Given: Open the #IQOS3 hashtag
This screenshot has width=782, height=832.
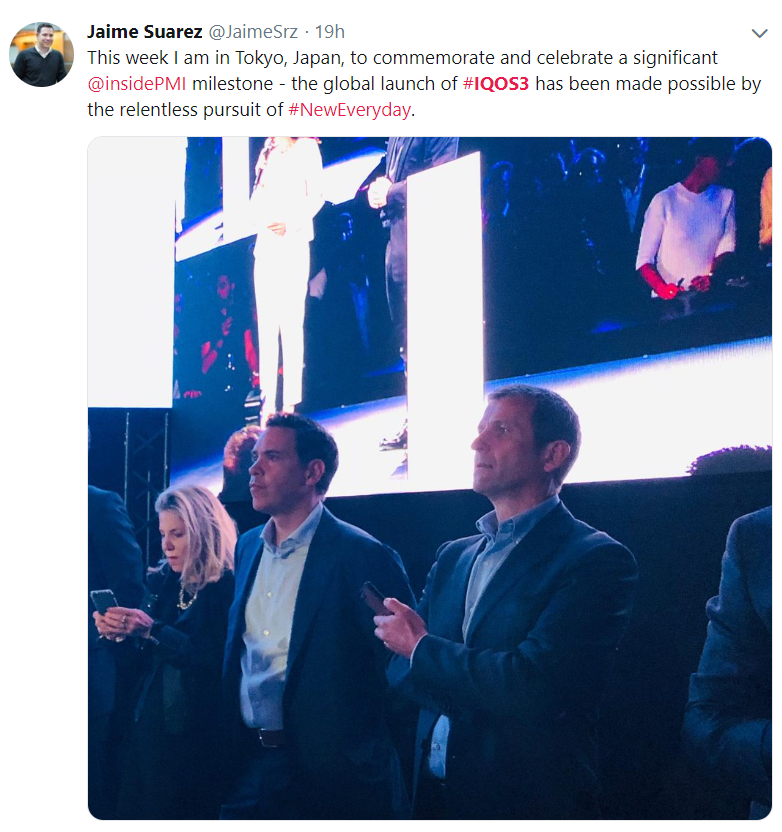Looking at the screenshot, I should 496,84.
